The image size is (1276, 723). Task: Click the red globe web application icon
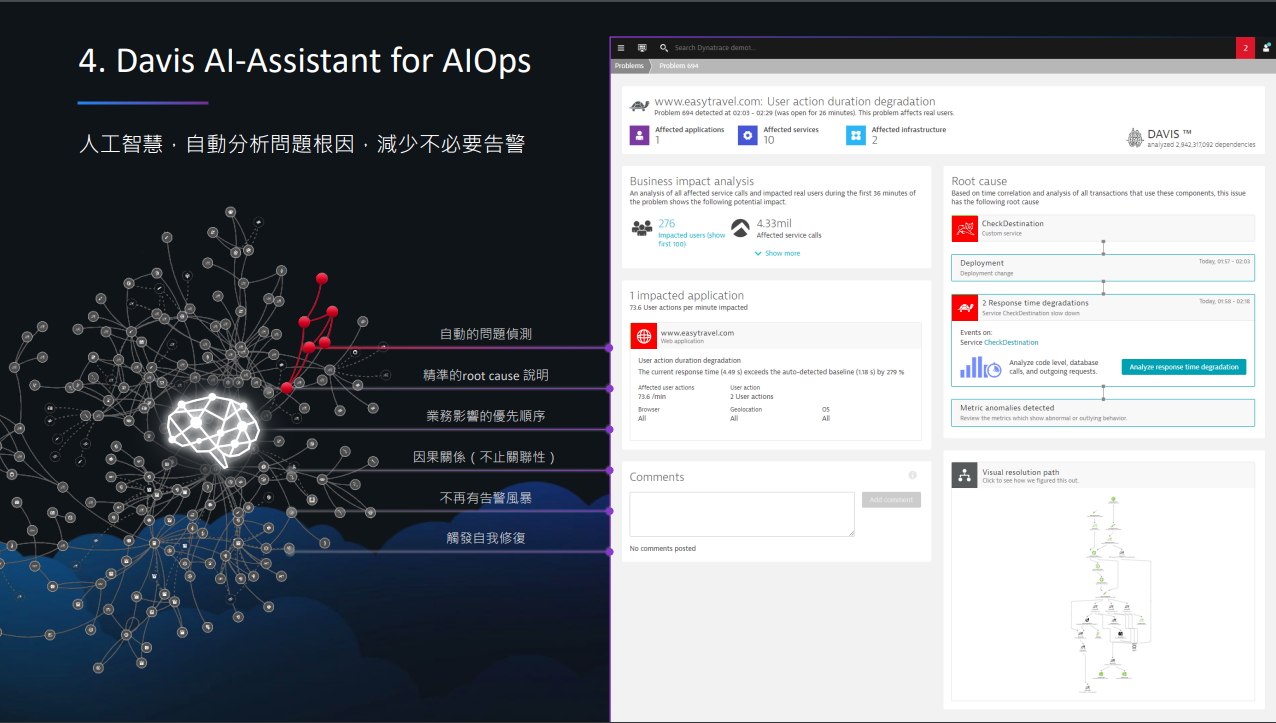click(x=643, y=337)
